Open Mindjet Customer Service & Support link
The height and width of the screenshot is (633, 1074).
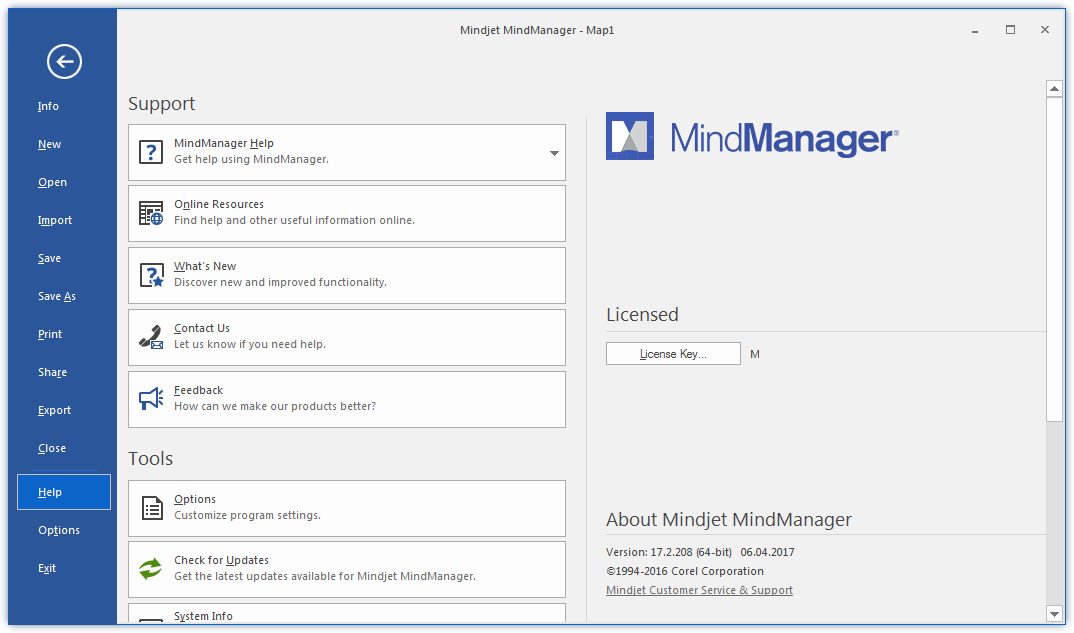(x=699, y=590)
